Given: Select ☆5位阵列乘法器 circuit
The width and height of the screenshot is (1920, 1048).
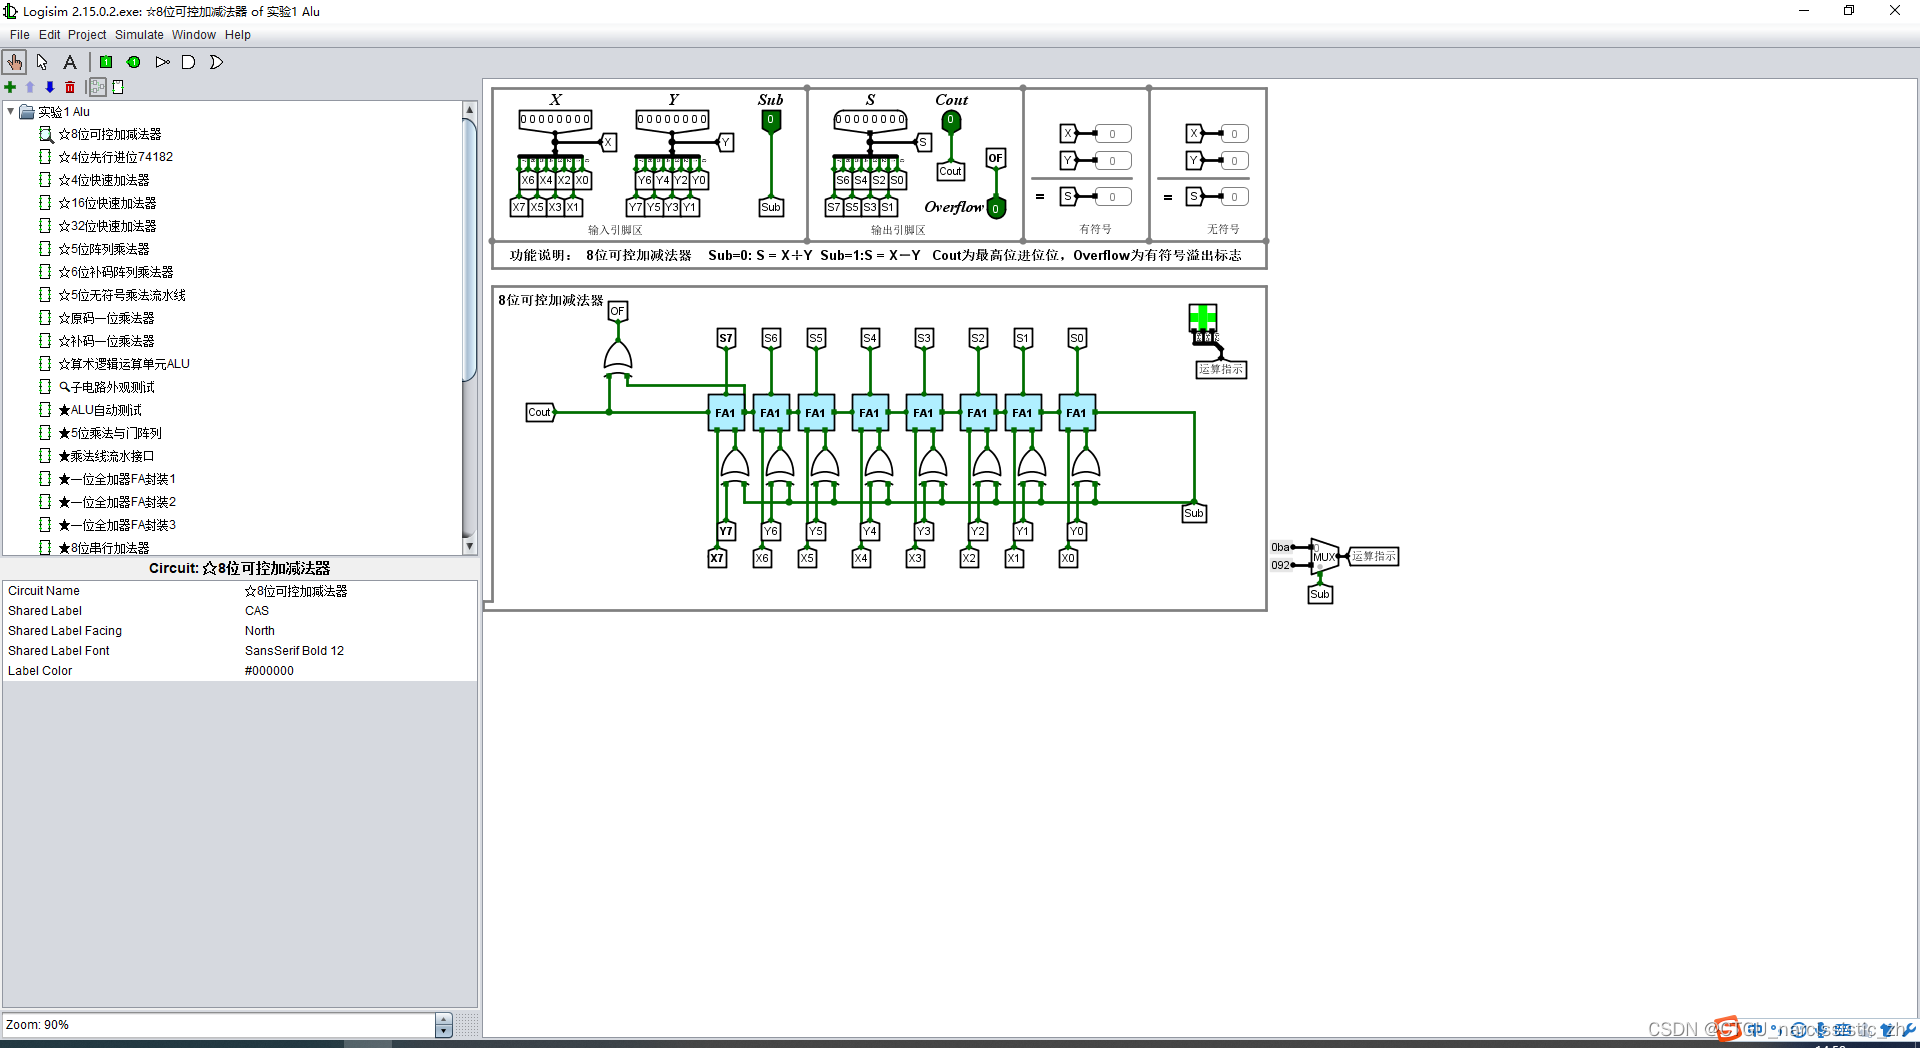Looking at the screenshot, I should (103, 249).
